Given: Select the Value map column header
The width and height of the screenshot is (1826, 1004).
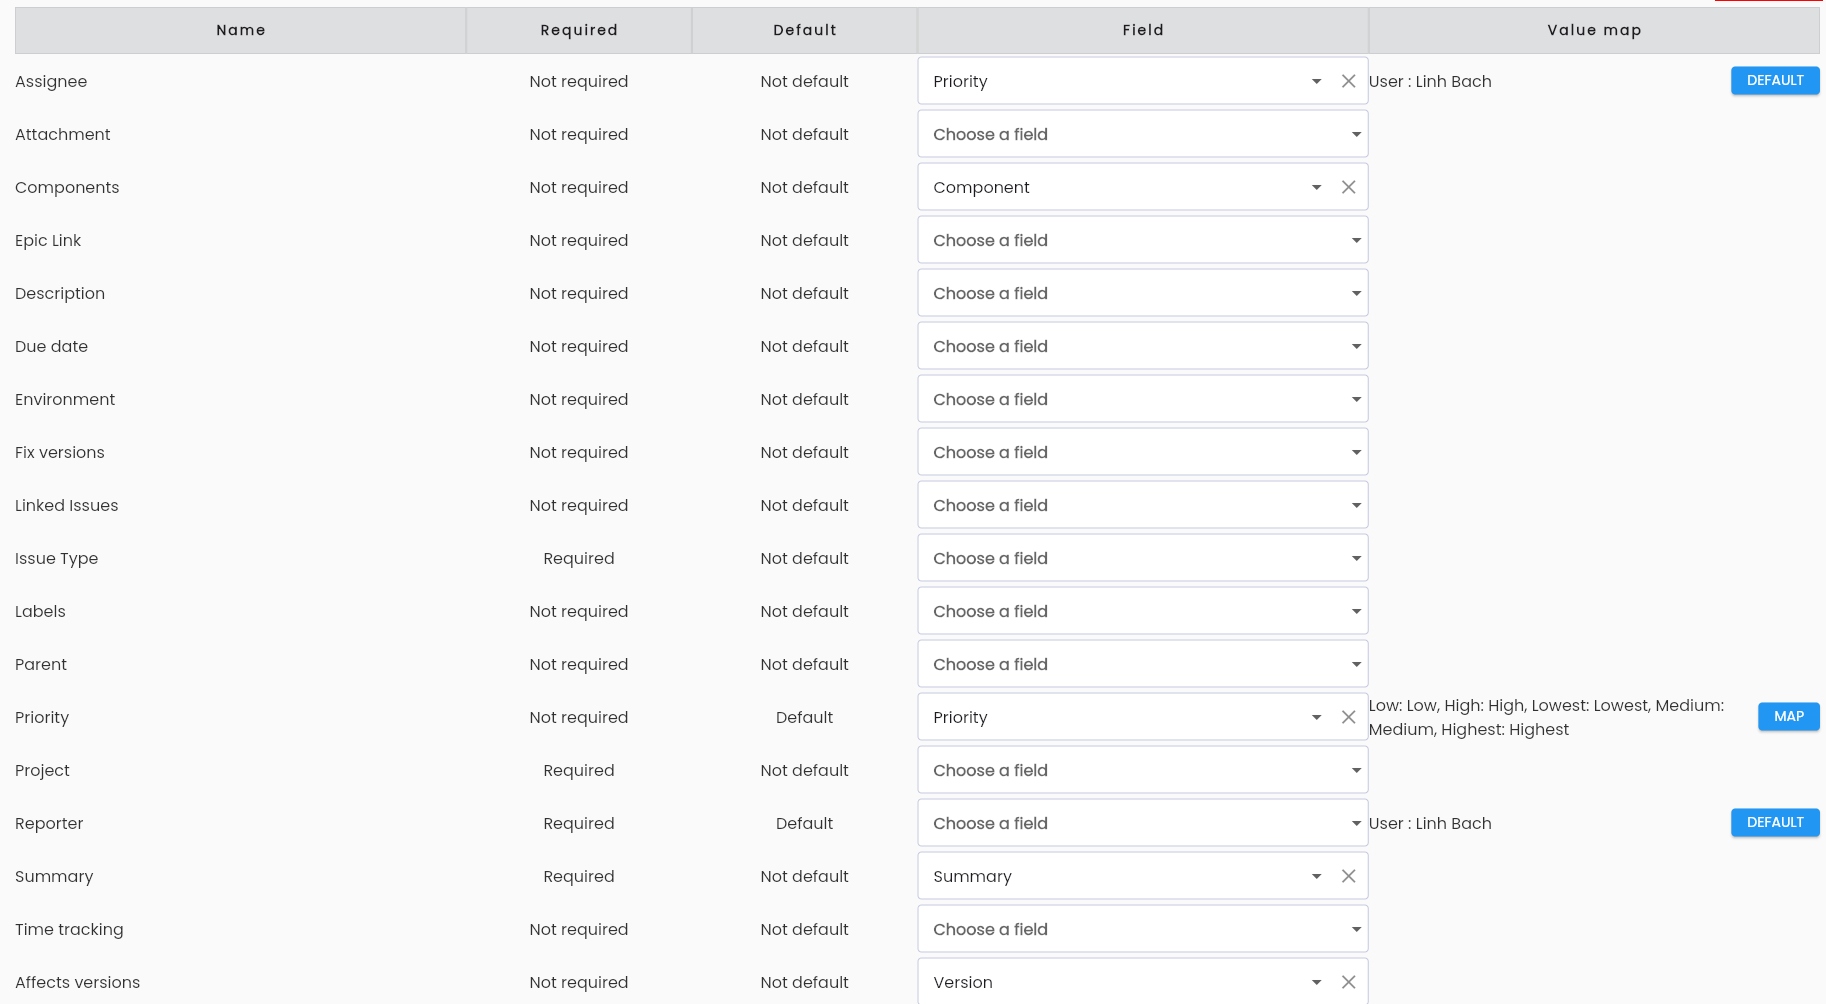Looking at the screenshot, I should coord(1594,30).
